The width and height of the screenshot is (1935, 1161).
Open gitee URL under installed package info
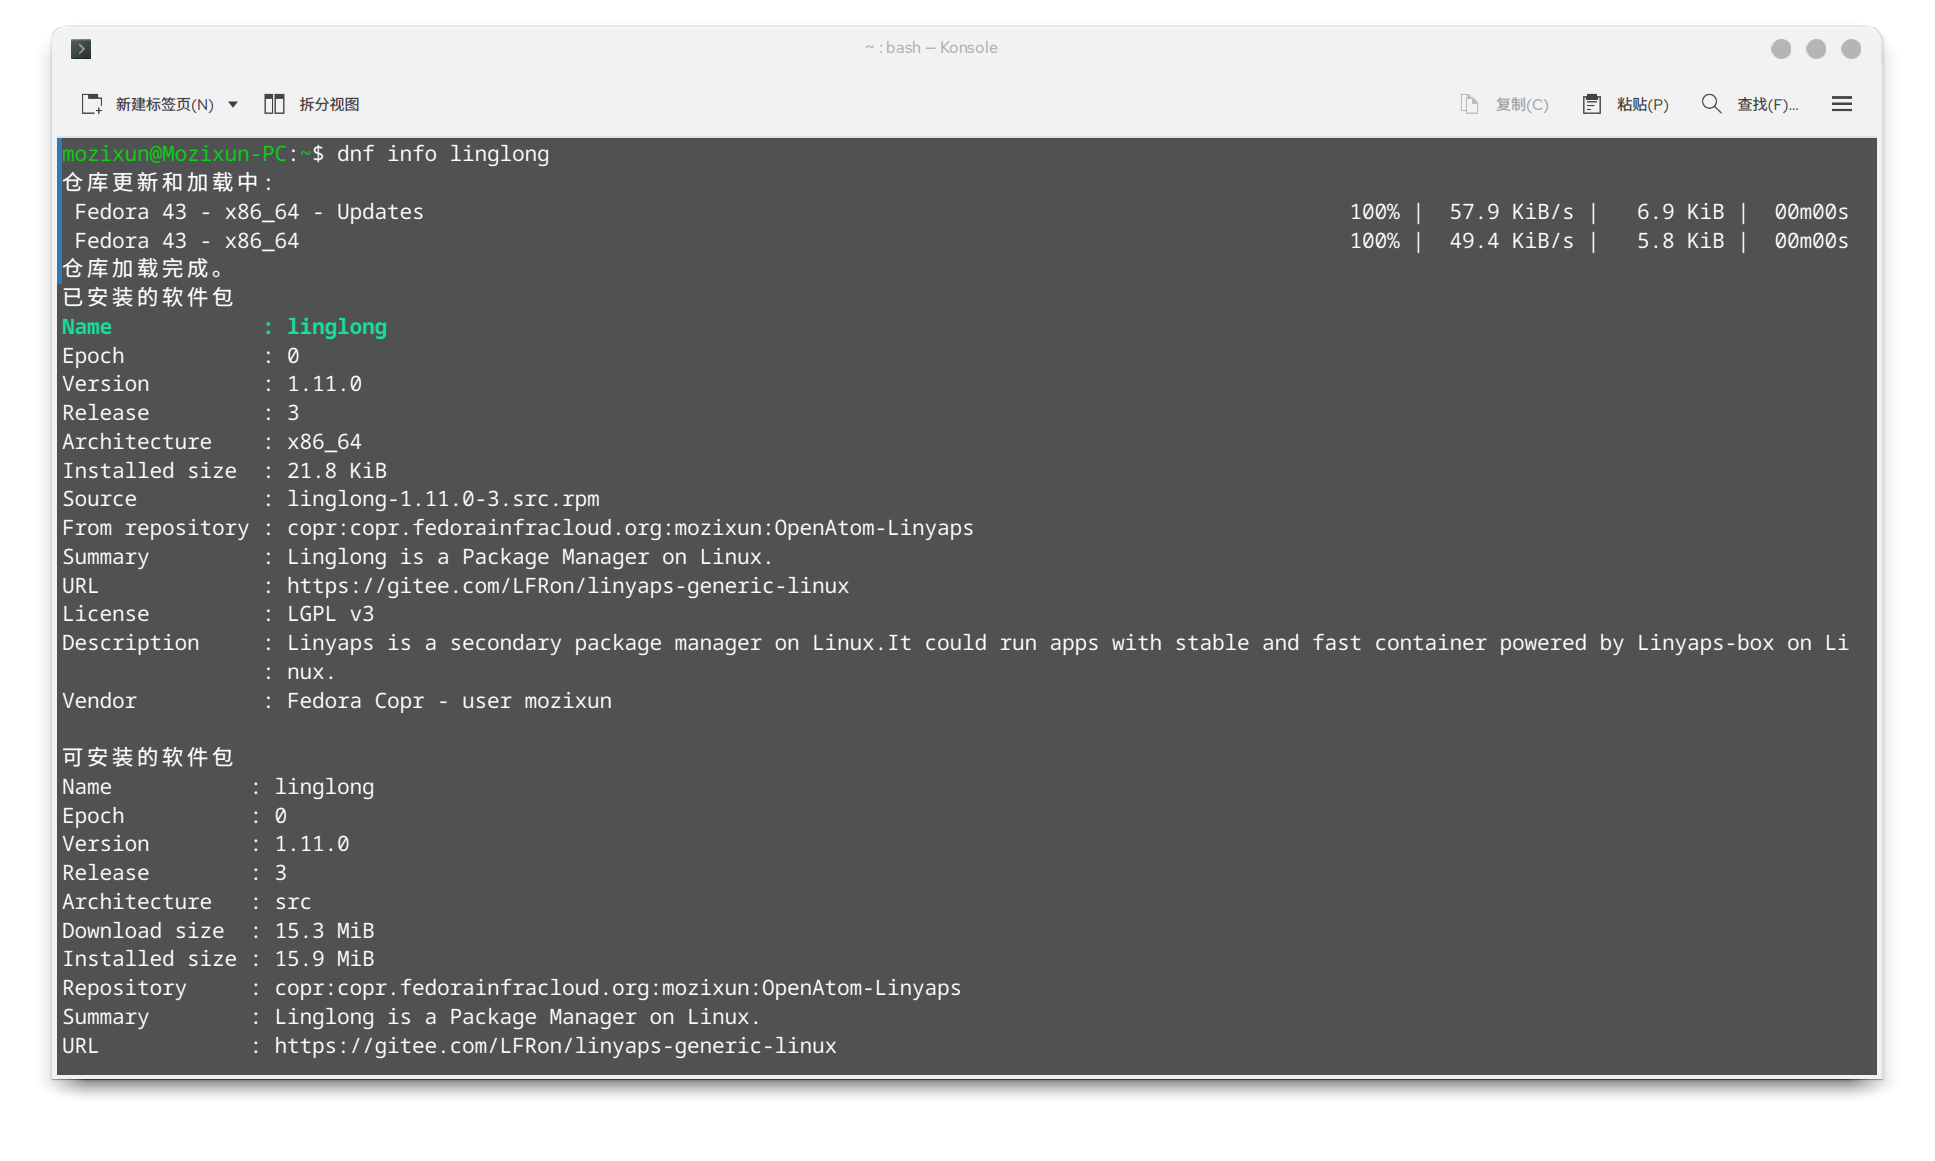pyautogui.click(x=567, y=586)
